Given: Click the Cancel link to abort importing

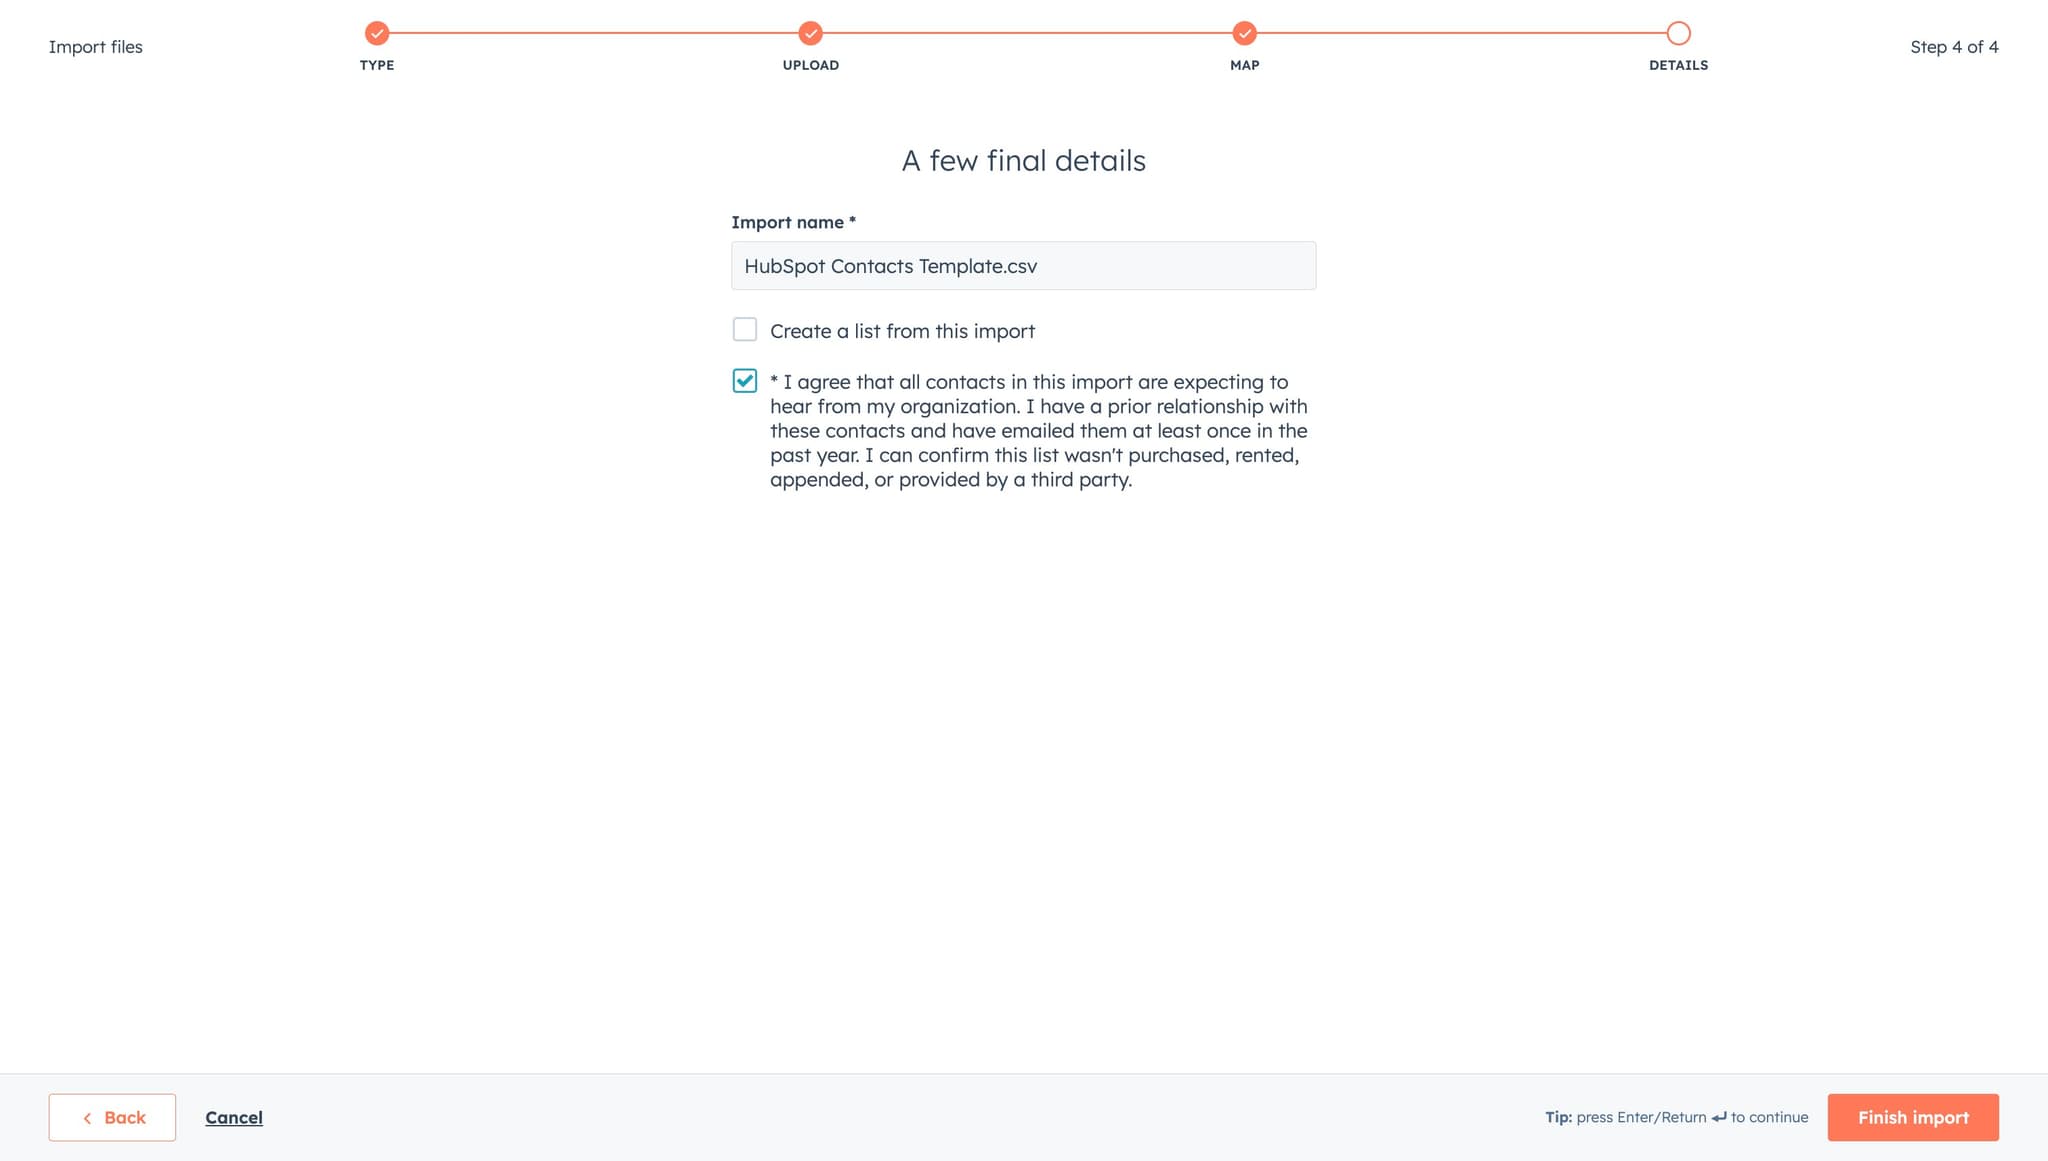Looking at the screenshot, I should (234, 1117).
